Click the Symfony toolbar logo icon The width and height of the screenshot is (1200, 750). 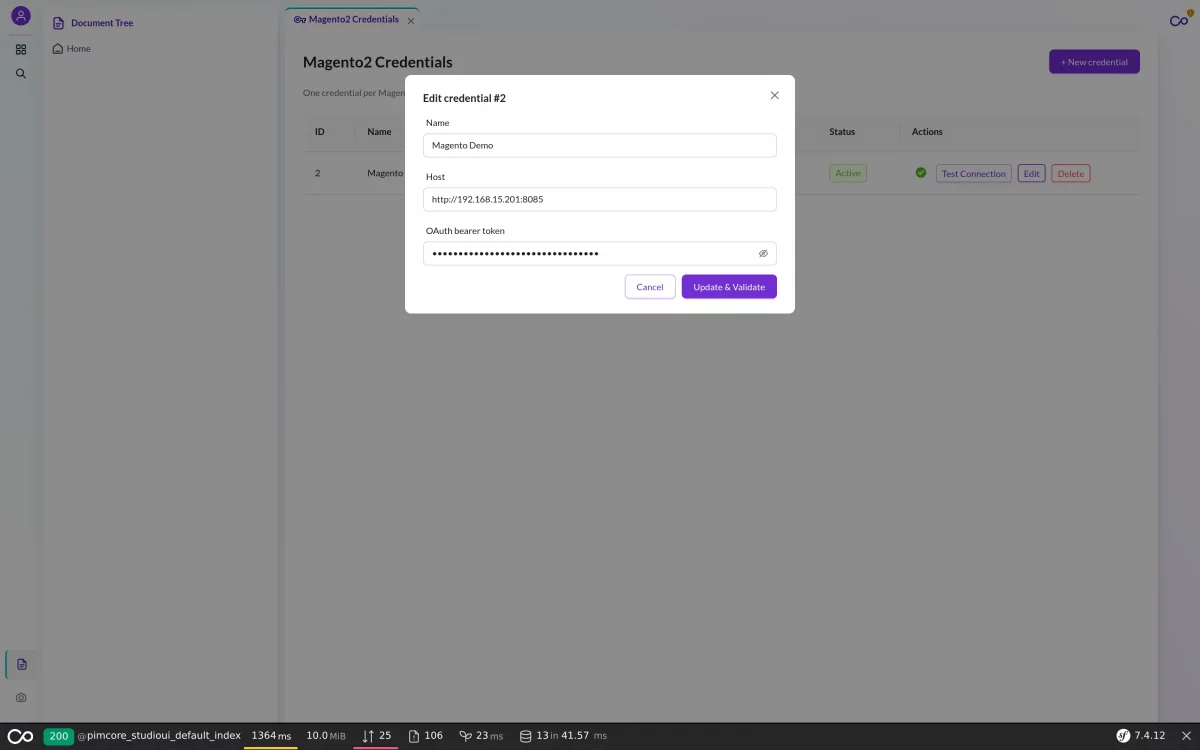(x=20, y=736)
